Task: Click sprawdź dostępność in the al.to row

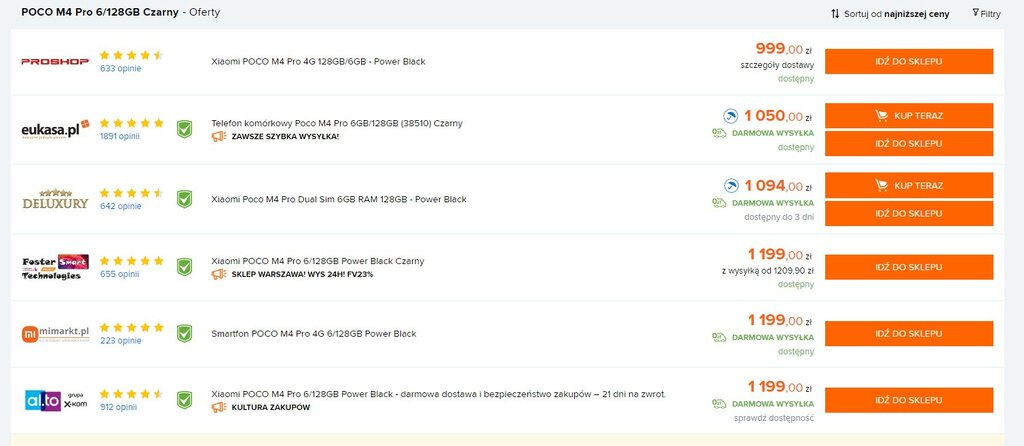Action: point(774,419)
